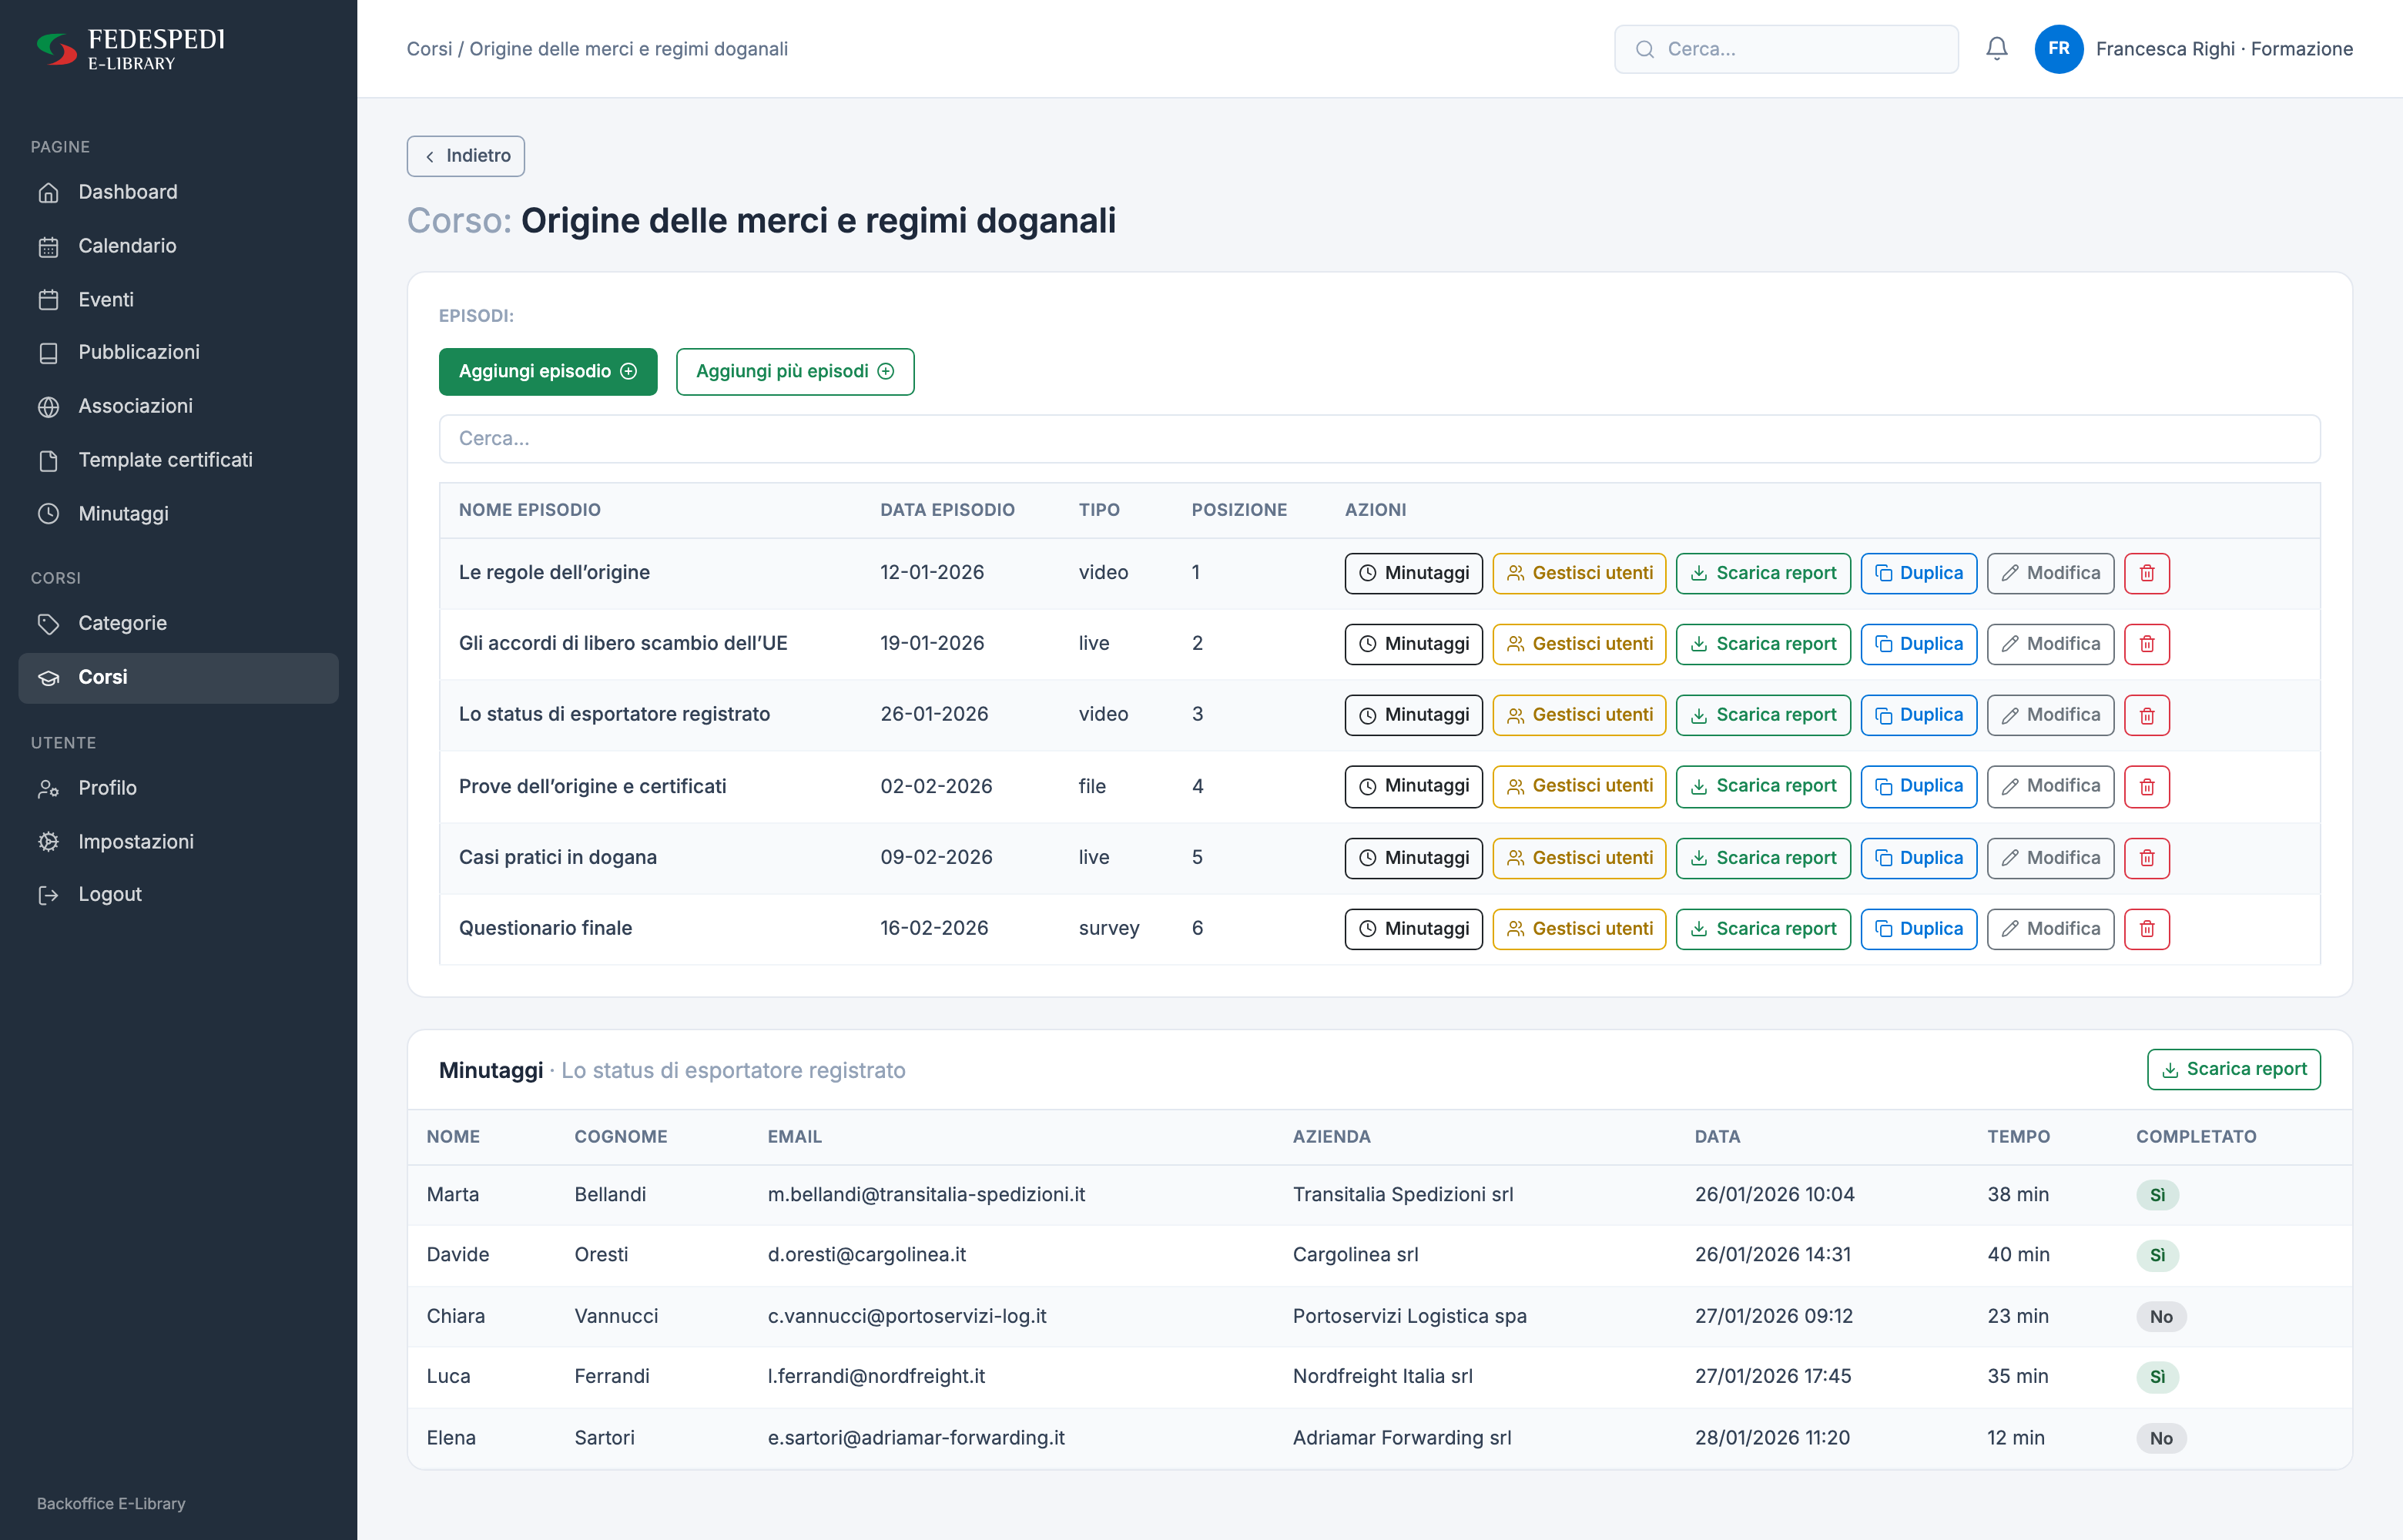Click Aggiungi più episodi button
Image resolution: width=2403 pixels, height=1540 pixels.
coord(795,372)
